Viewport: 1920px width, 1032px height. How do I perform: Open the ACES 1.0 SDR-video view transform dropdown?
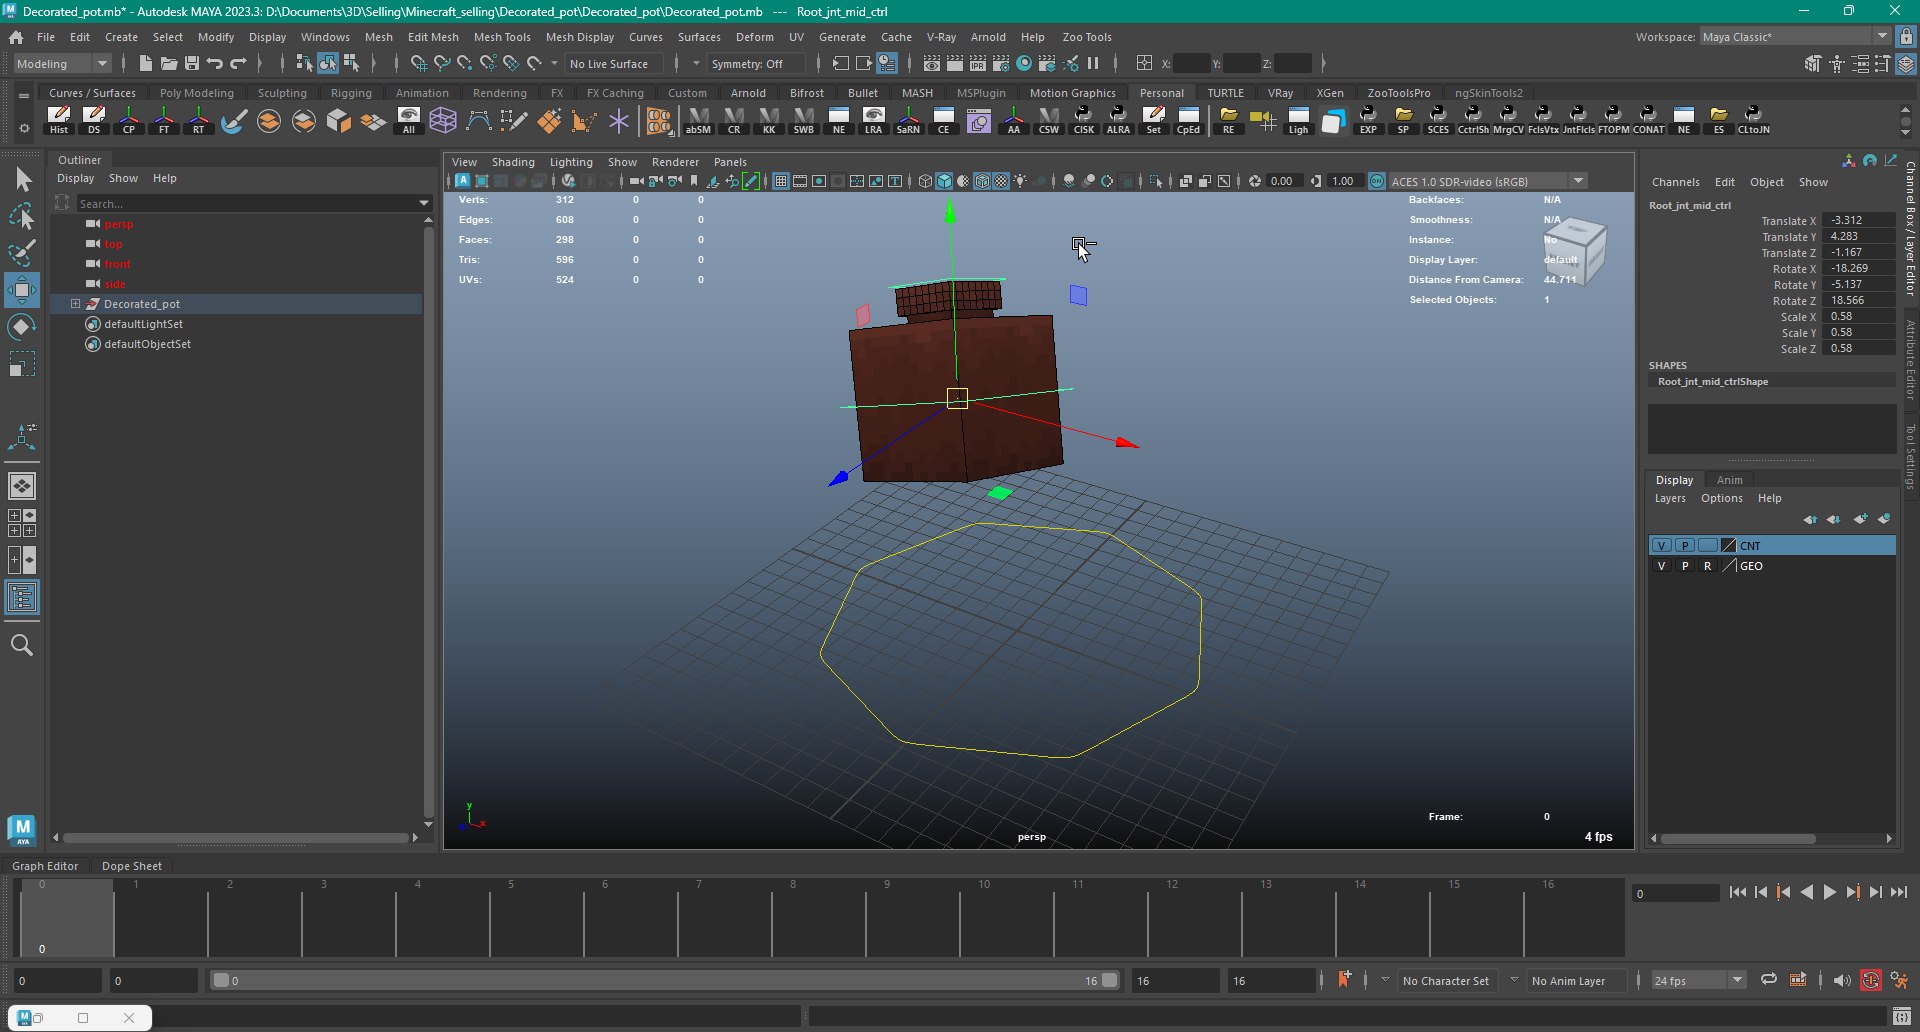point(1487,181)
